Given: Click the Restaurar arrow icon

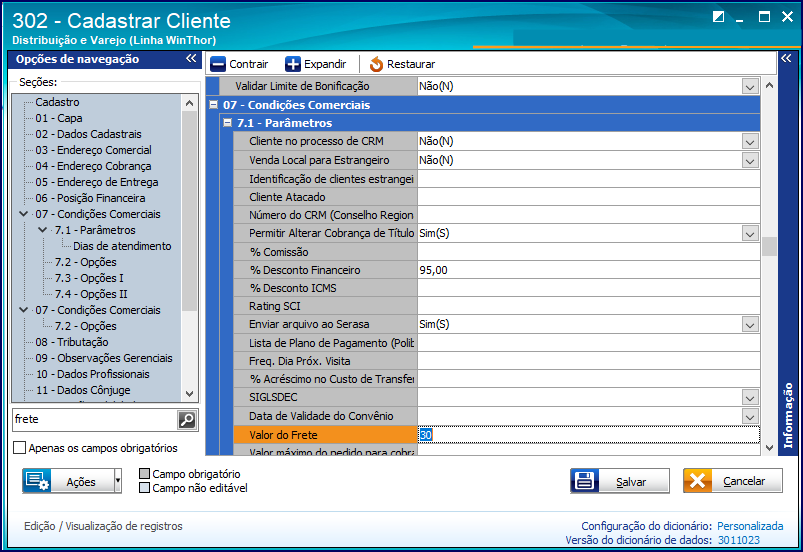Looking at the screenshot, I should click(x=376, y=65).
